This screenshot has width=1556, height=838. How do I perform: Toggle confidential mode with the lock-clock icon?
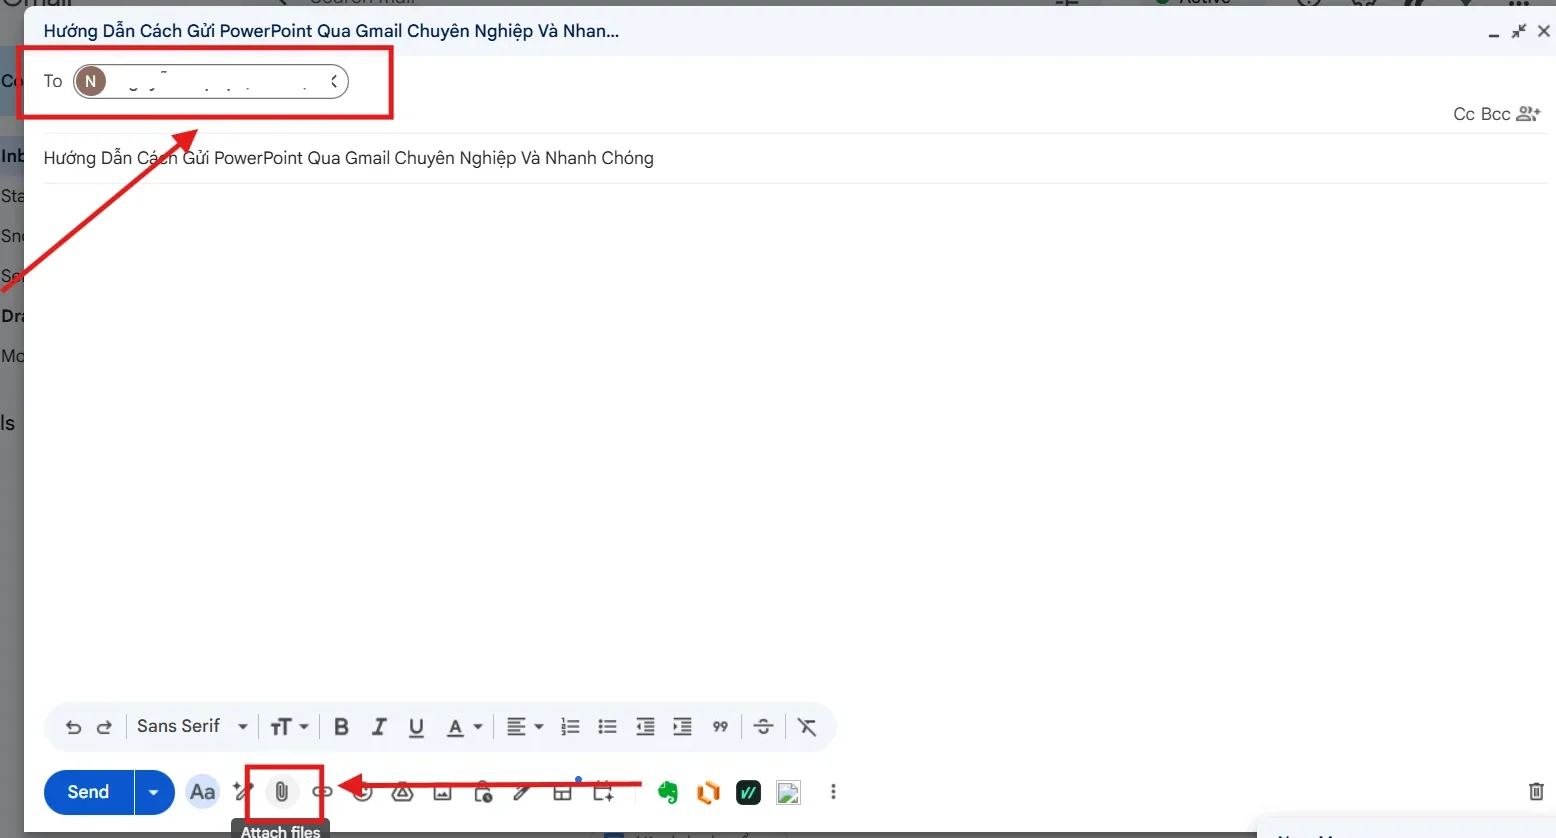click(482, 792)
